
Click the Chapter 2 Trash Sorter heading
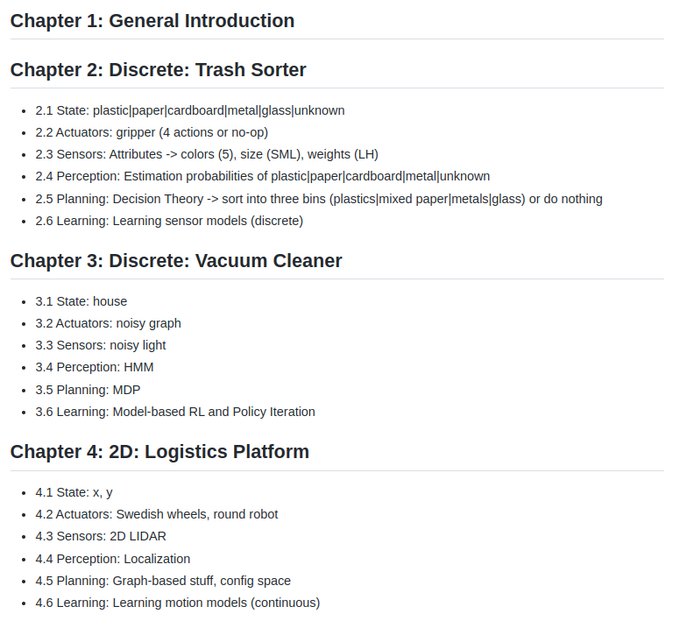point(158,70)
